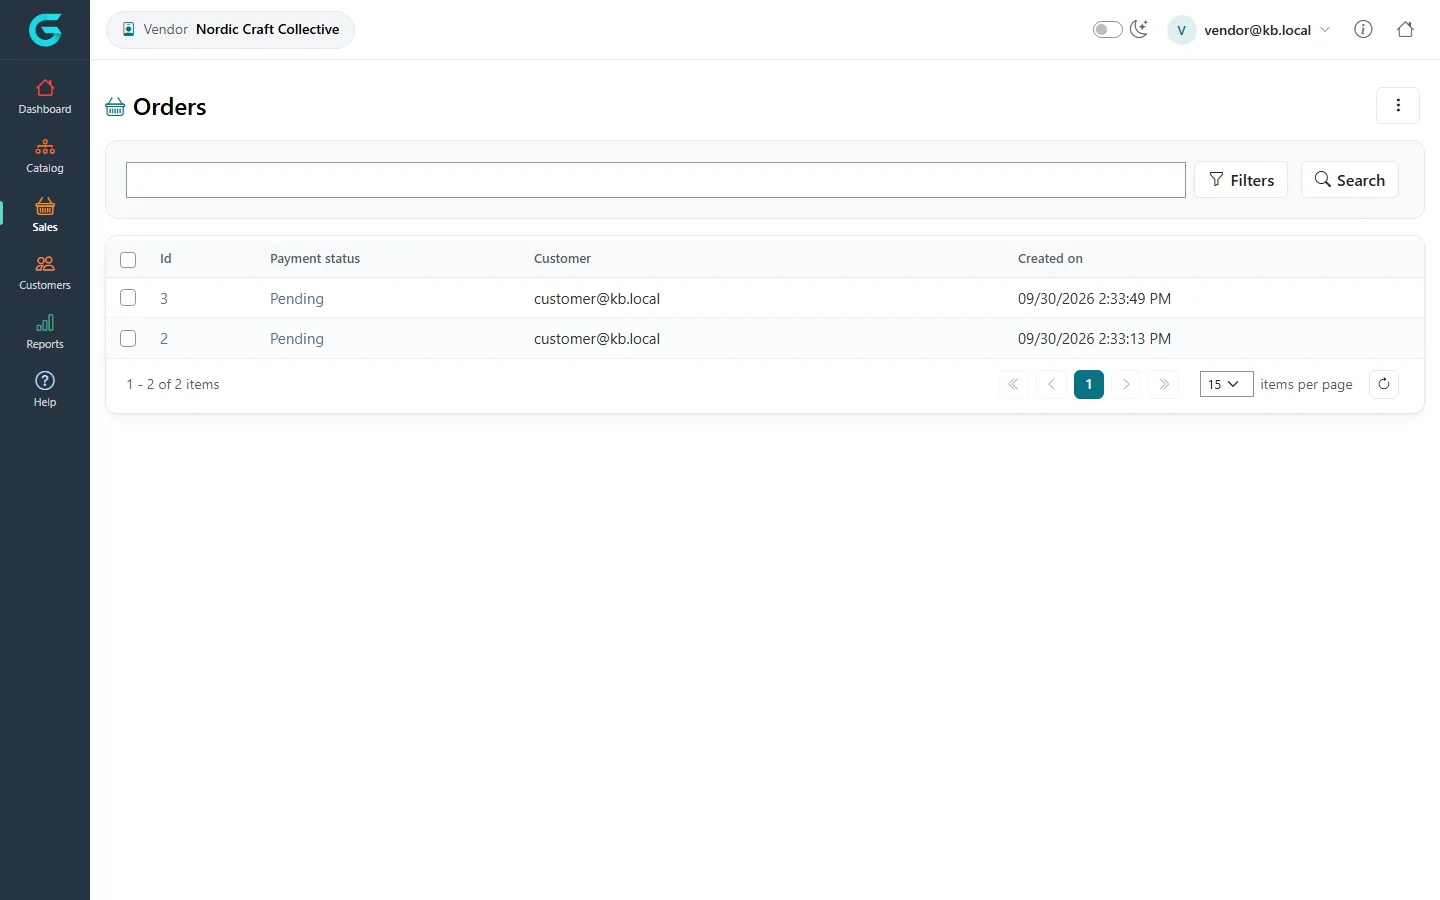Open the items per page dropdown
Viewport: 1440px width, 900px height.
[x=1226, y=384]
